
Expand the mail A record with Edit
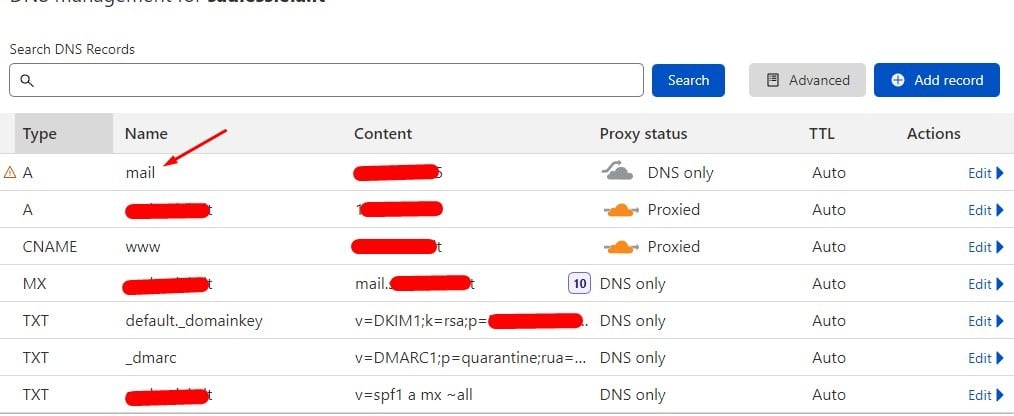985,173
